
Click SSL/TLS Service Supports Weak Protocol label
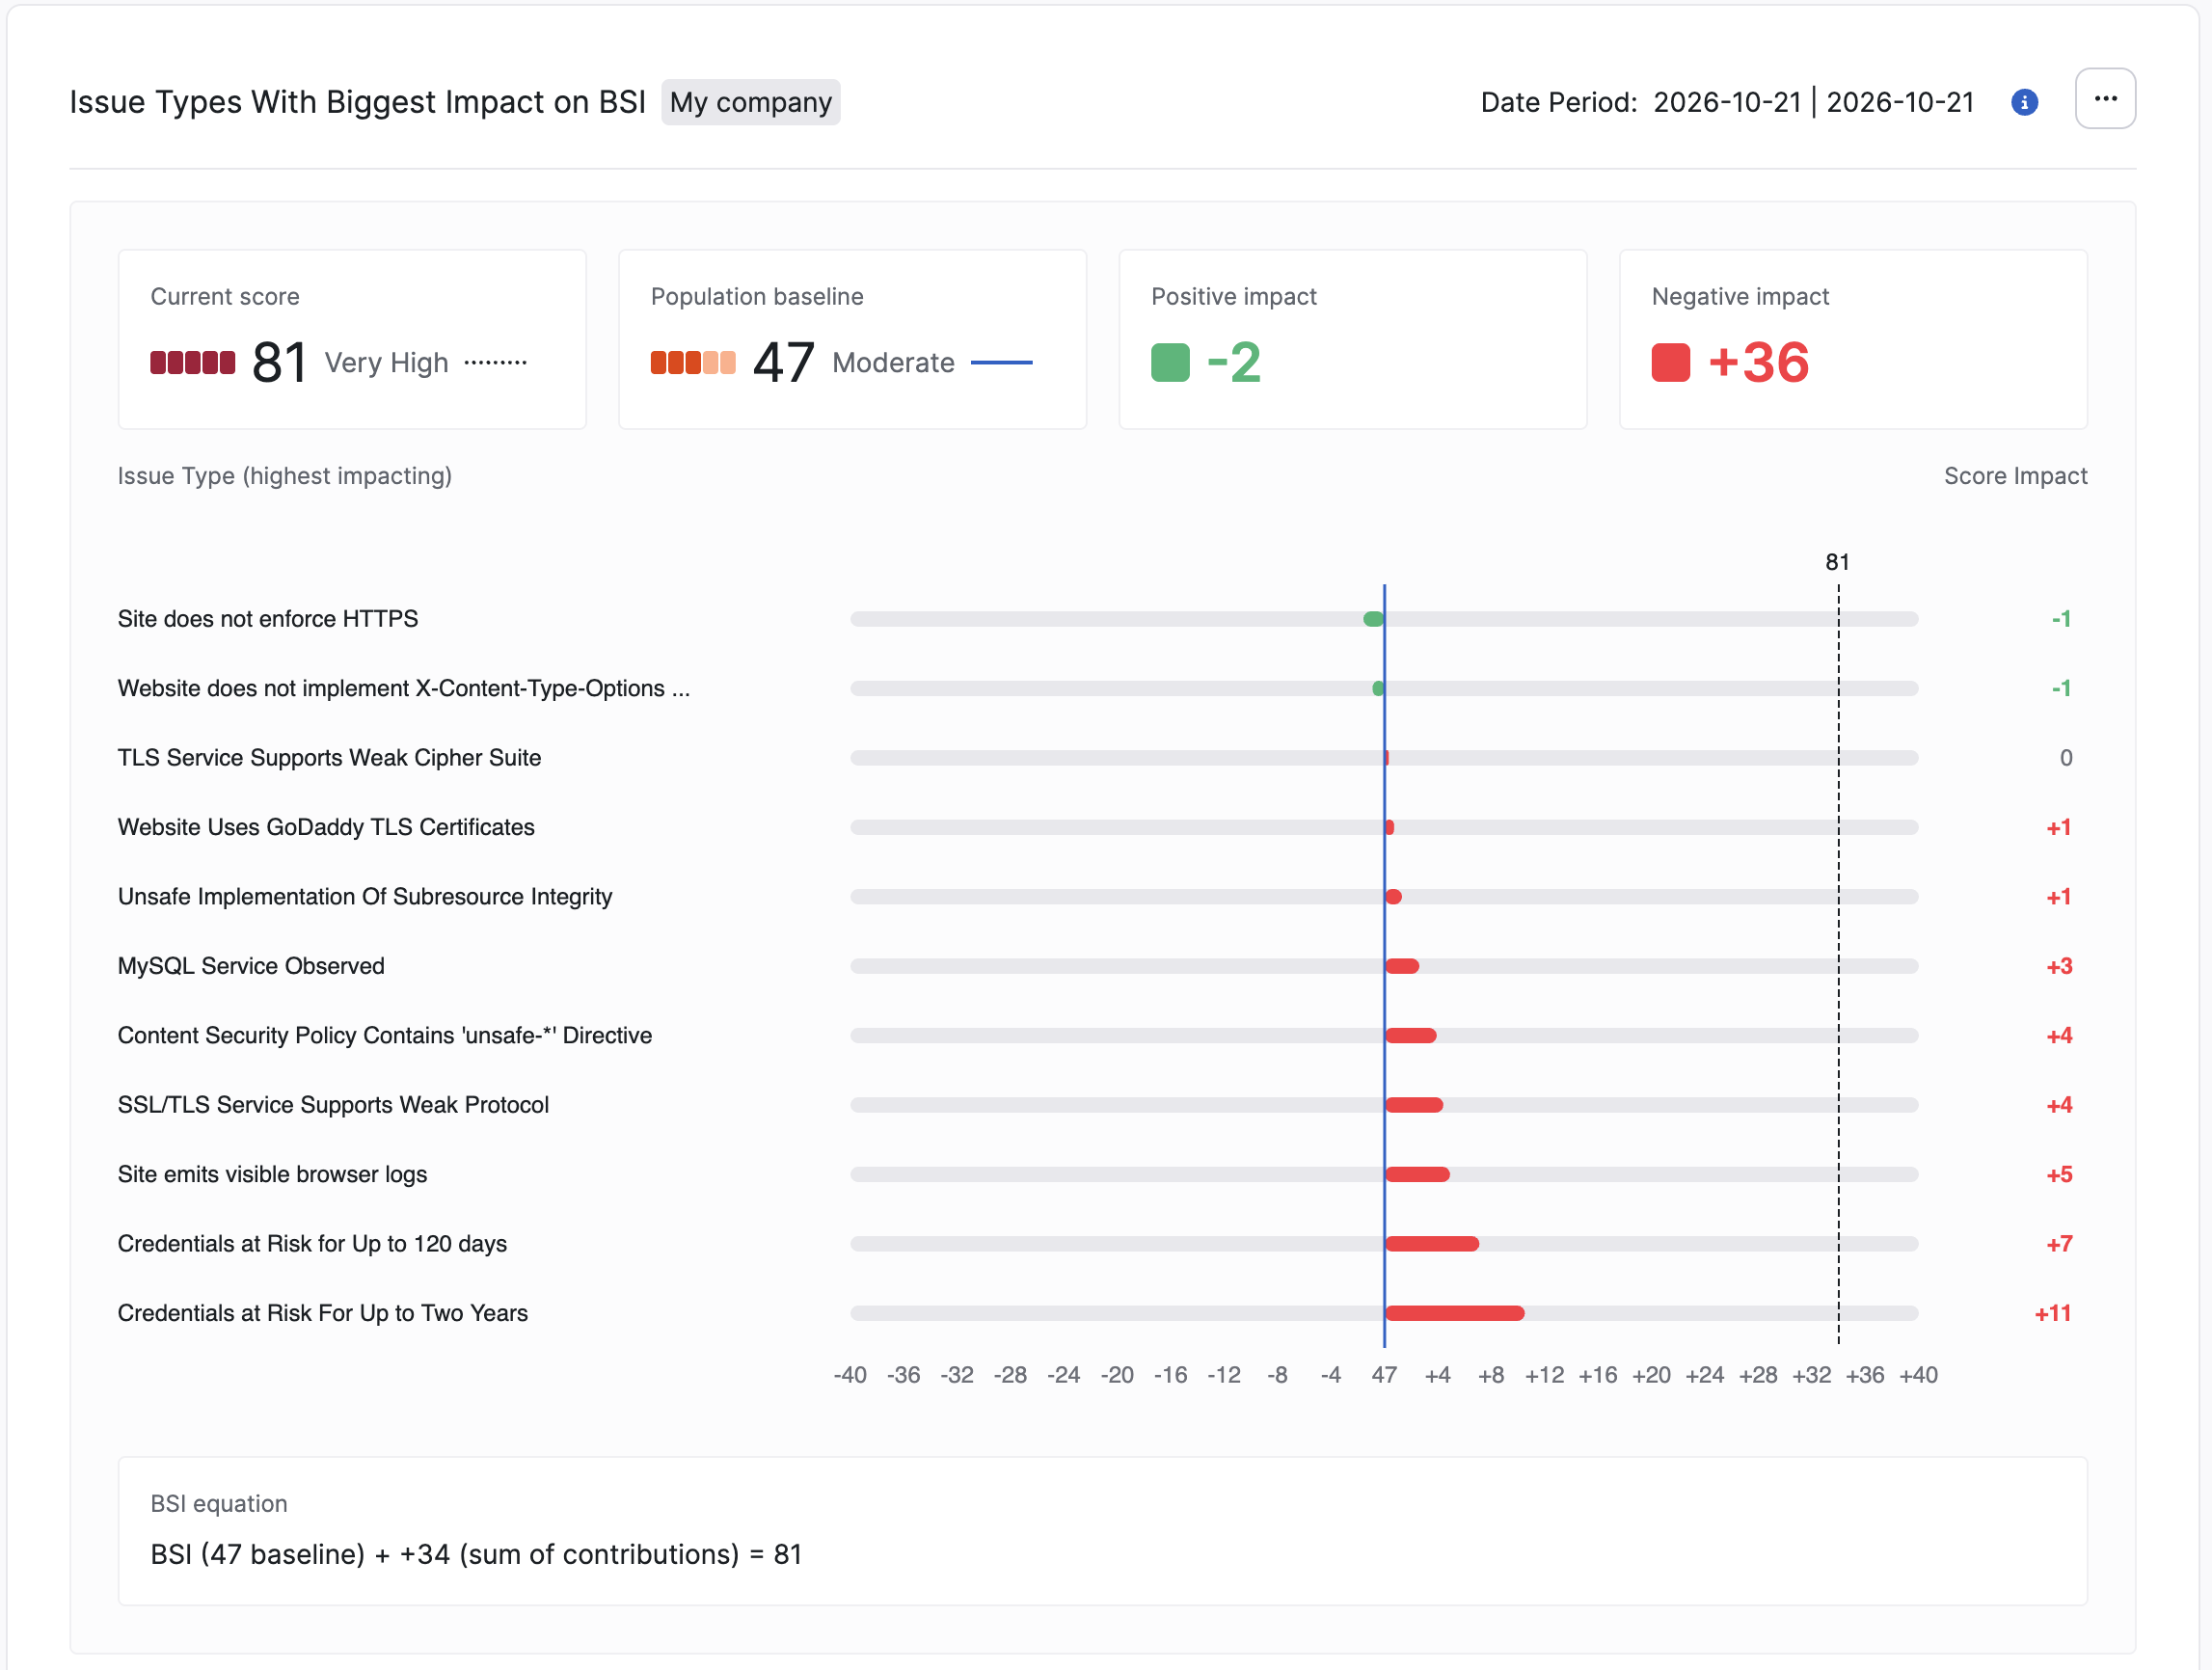[x=333, y=1105]
